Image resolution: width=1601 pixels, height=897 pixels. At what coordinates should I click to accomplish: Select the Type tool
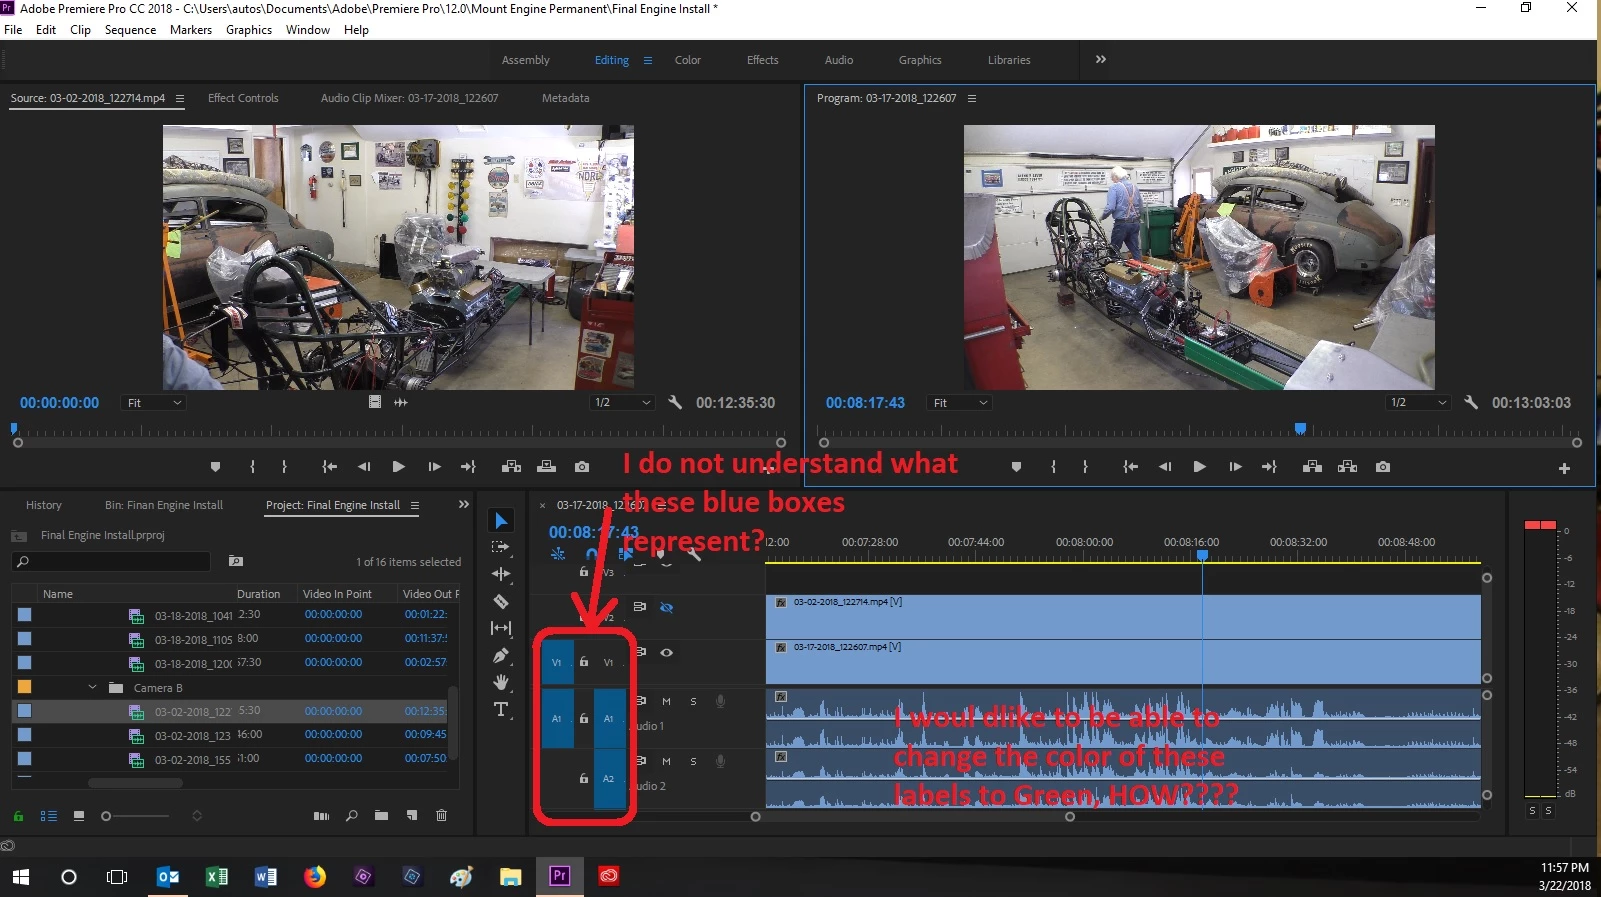point(501,709)
